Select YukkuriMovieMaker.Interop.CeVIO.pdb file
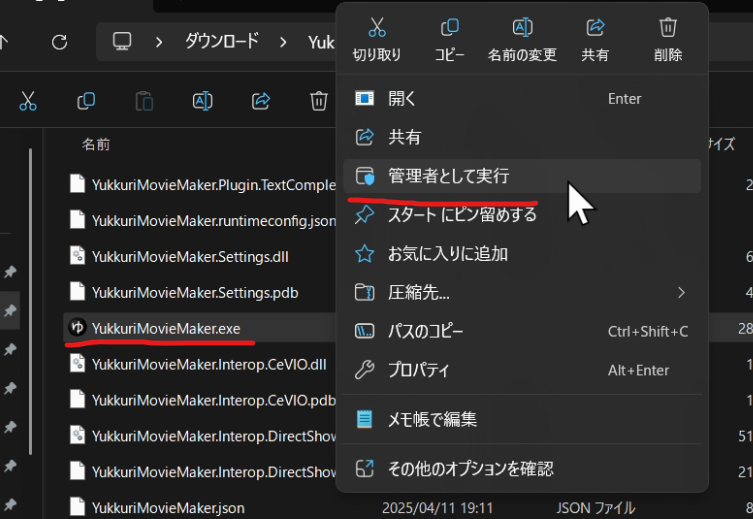This screenshot has width=753, height=519. pyautogui.click(x=214, y=400)
